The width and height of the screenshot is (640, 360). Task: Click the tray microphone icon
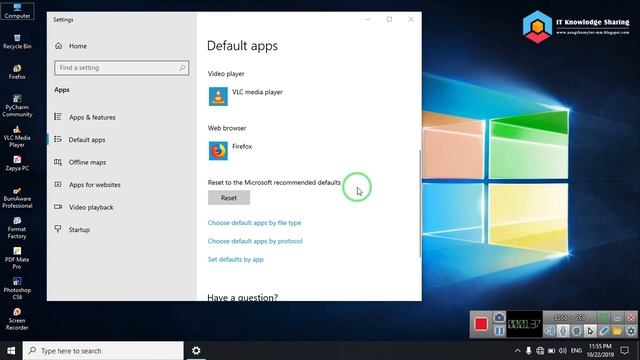click(x=529, y=351)
